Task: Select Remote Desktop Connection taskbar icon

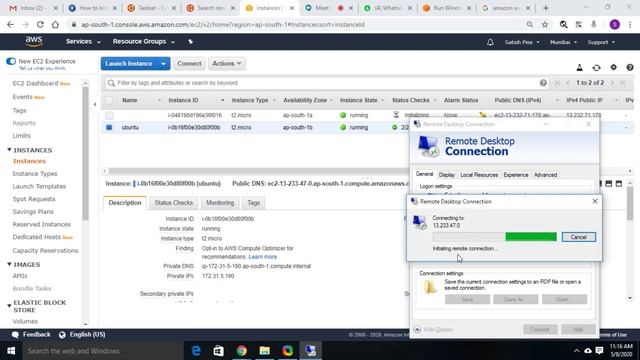Action: (x=310, y=351)
